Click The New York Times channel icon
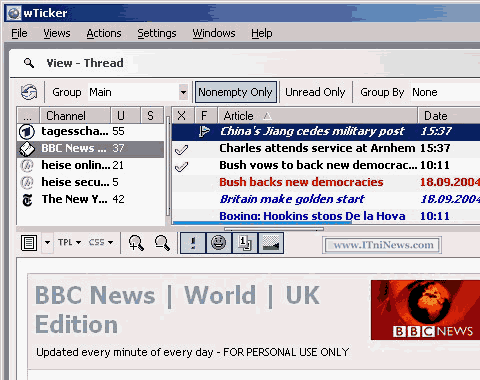The height and width of the screenshot is (380, 480). (27, 200)
